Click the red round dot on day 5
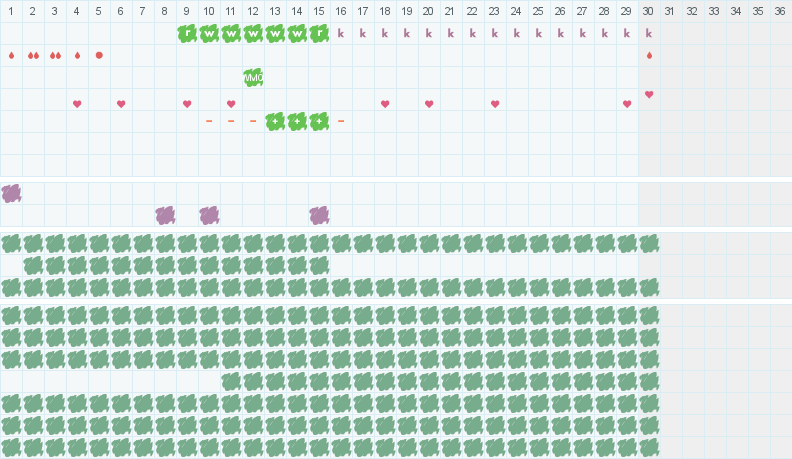This screenshot has width=792, height=459. click(x=99, y=55)
